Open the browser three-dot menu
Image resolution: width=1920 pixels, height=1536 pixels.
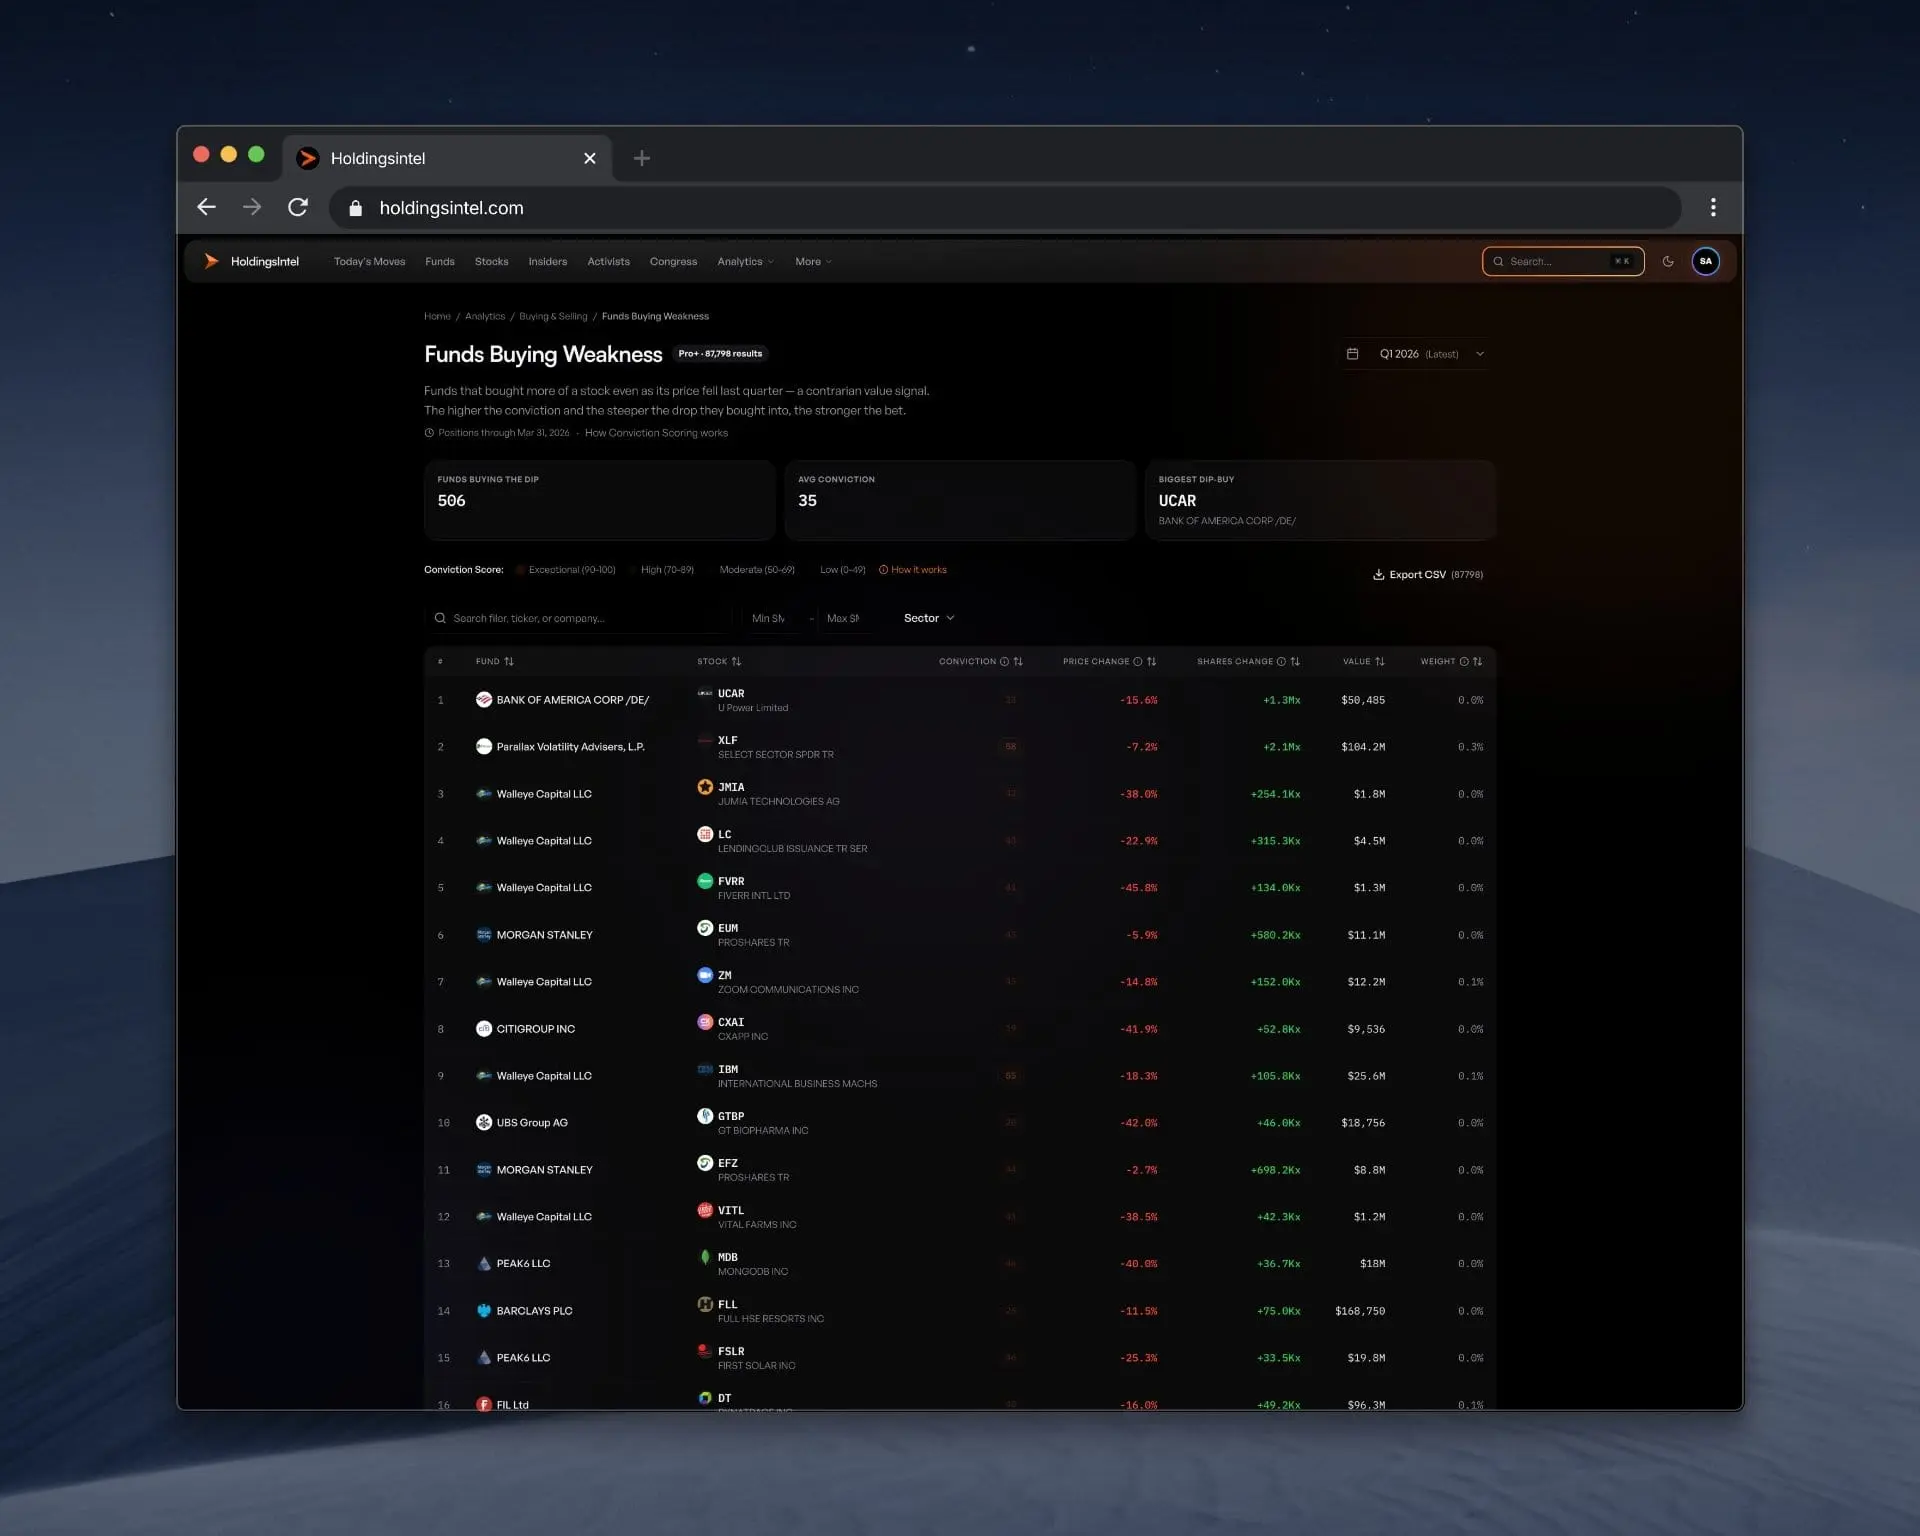(1713, 207)
